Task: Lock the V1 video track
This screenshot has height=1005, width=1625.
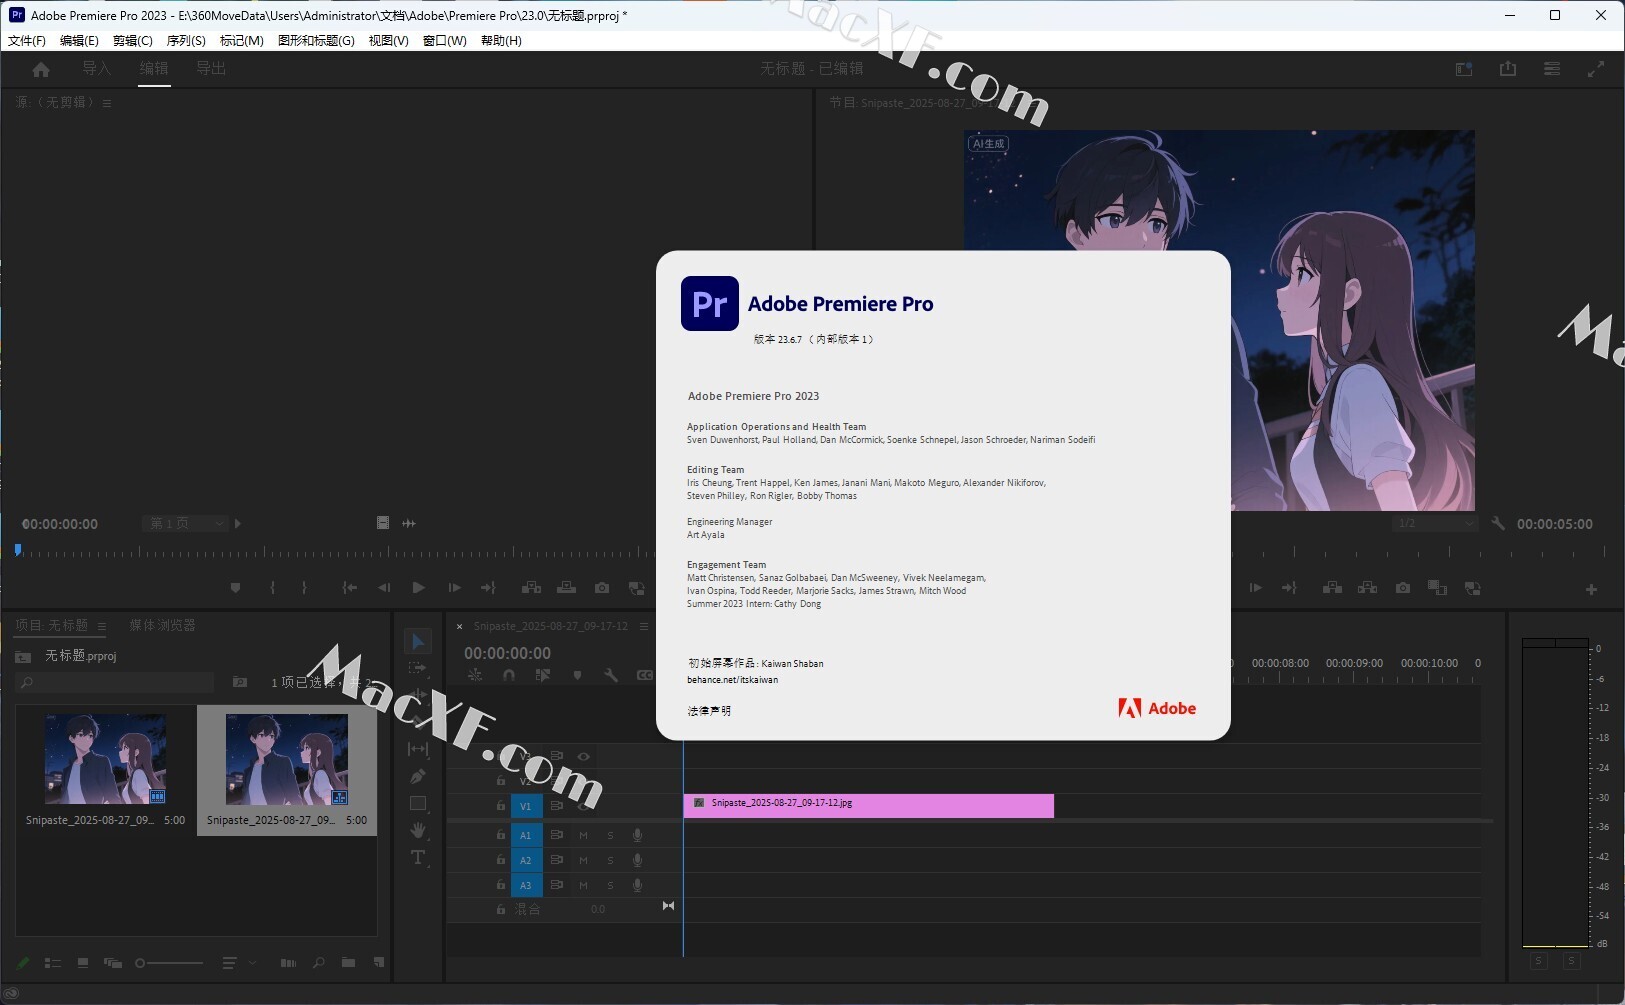Action: (501, 805)
